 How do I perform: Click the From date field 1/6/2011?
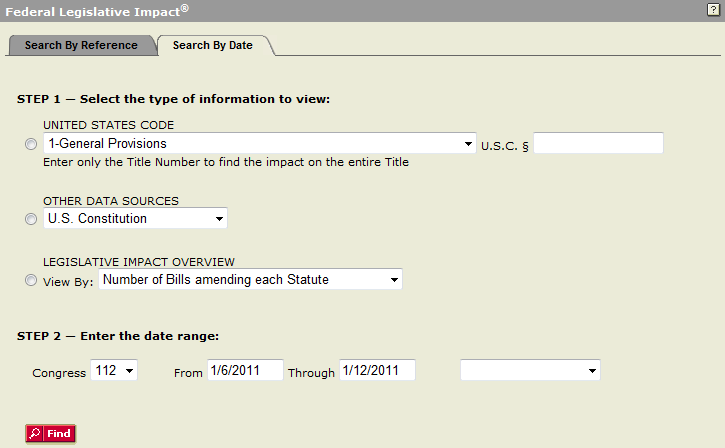(245, 370)
